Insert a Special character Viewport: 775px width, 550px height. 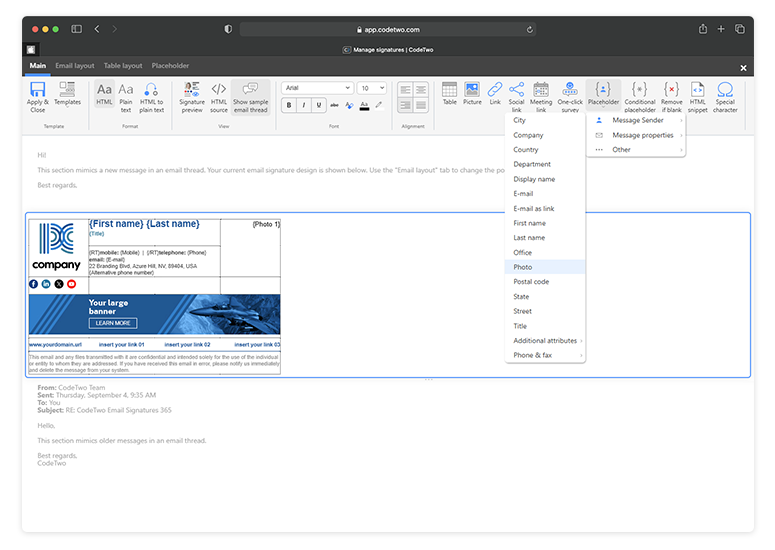[x=725, y=97]
